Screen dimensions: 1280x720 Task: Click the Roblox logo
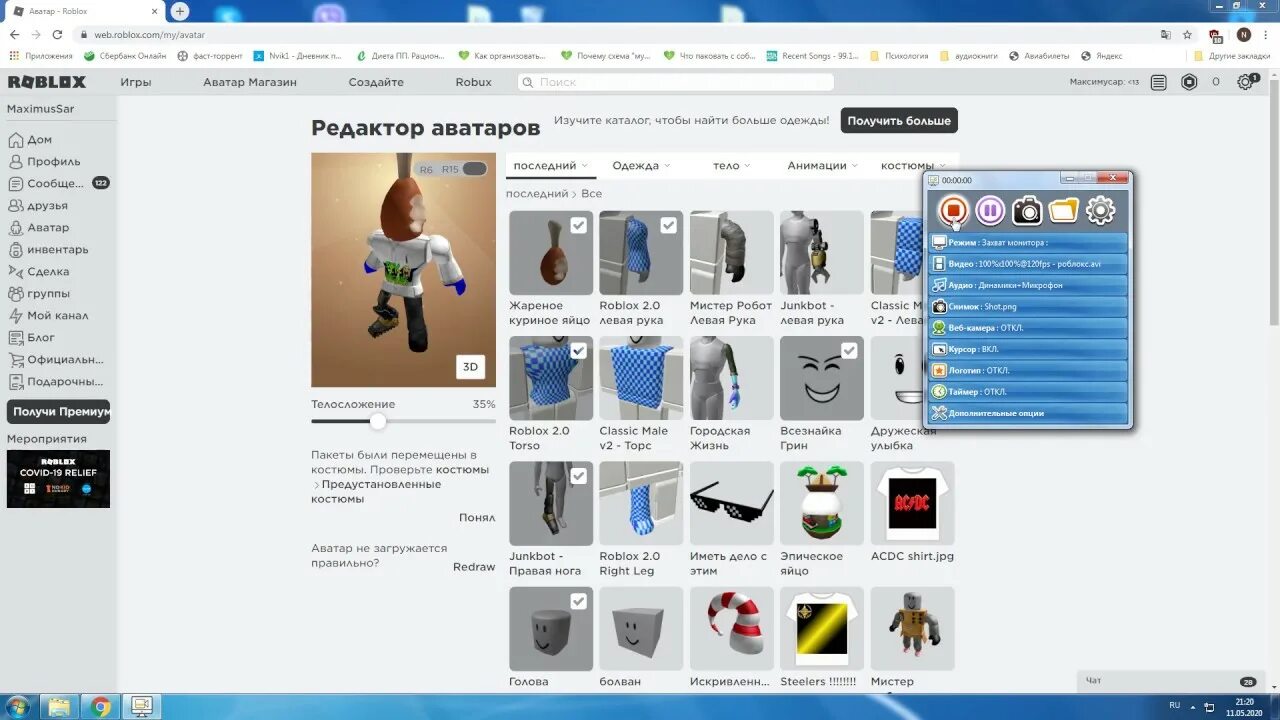tap(47, 82)
